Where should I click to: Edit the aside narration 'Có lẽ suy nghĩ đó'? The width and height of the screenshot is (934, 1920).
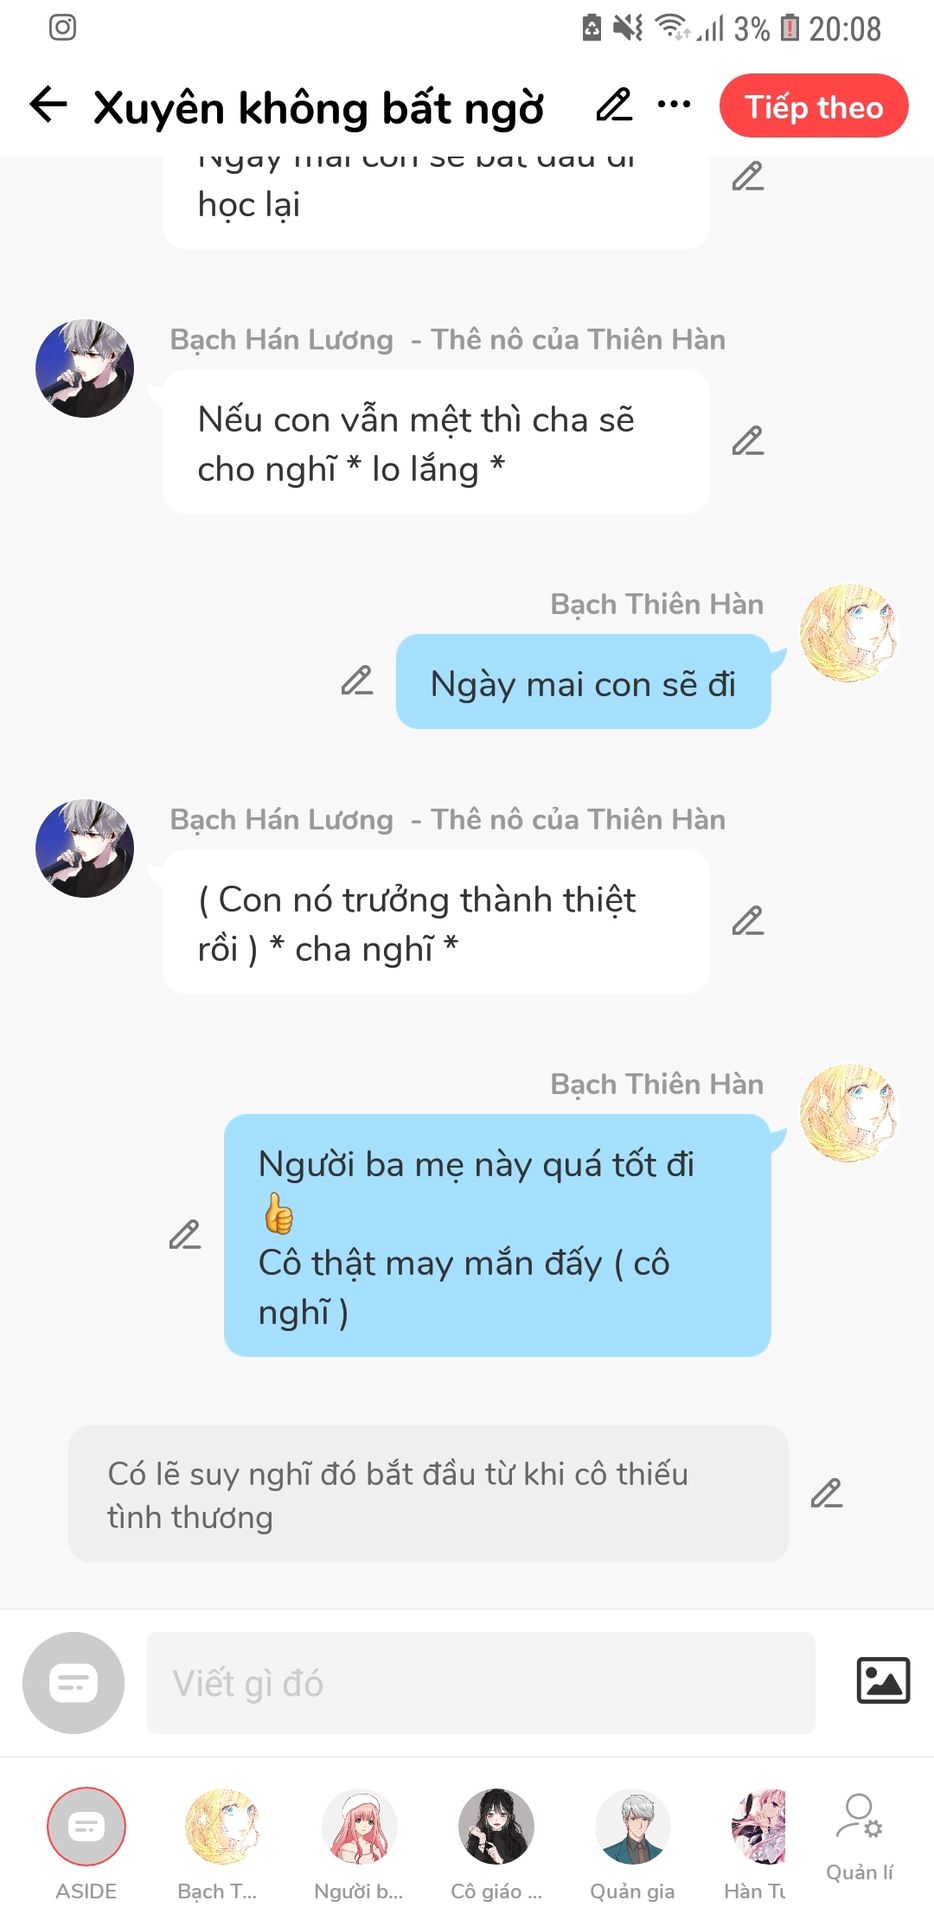[827, 1493]
